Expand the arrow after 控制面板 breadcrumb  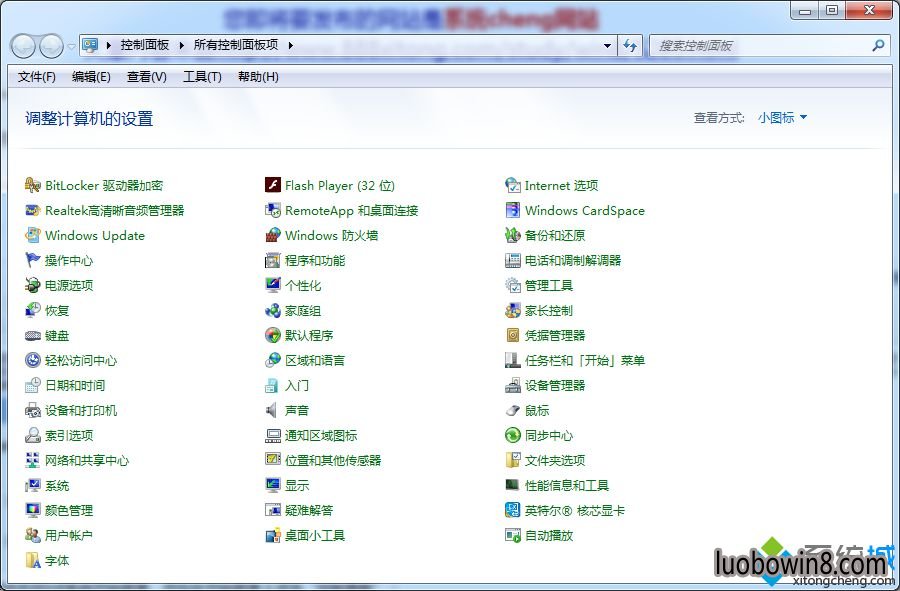[181, 45]
